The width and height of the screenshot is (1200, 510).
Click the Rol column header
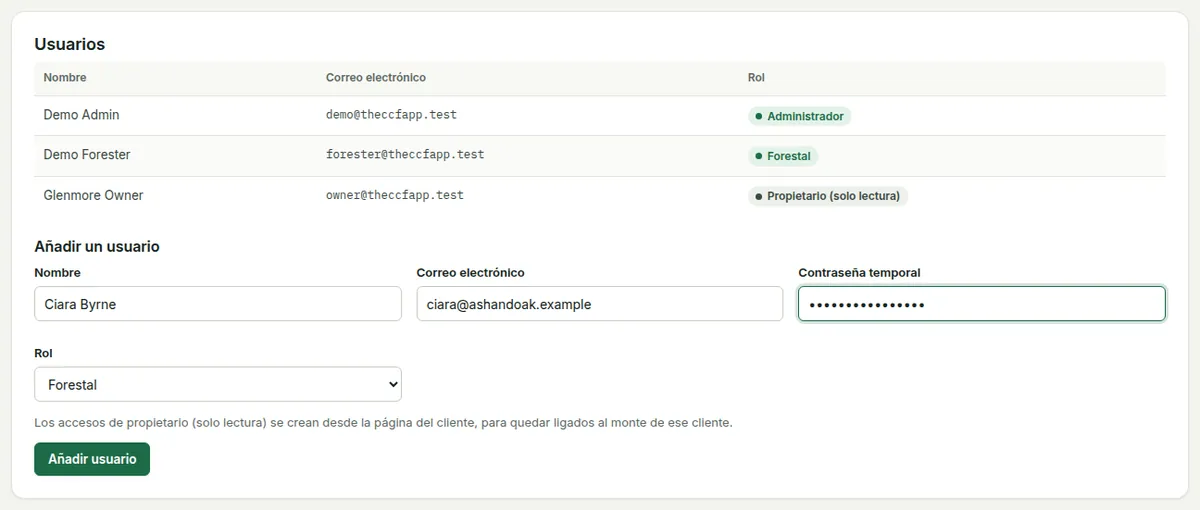coord(756,78)
